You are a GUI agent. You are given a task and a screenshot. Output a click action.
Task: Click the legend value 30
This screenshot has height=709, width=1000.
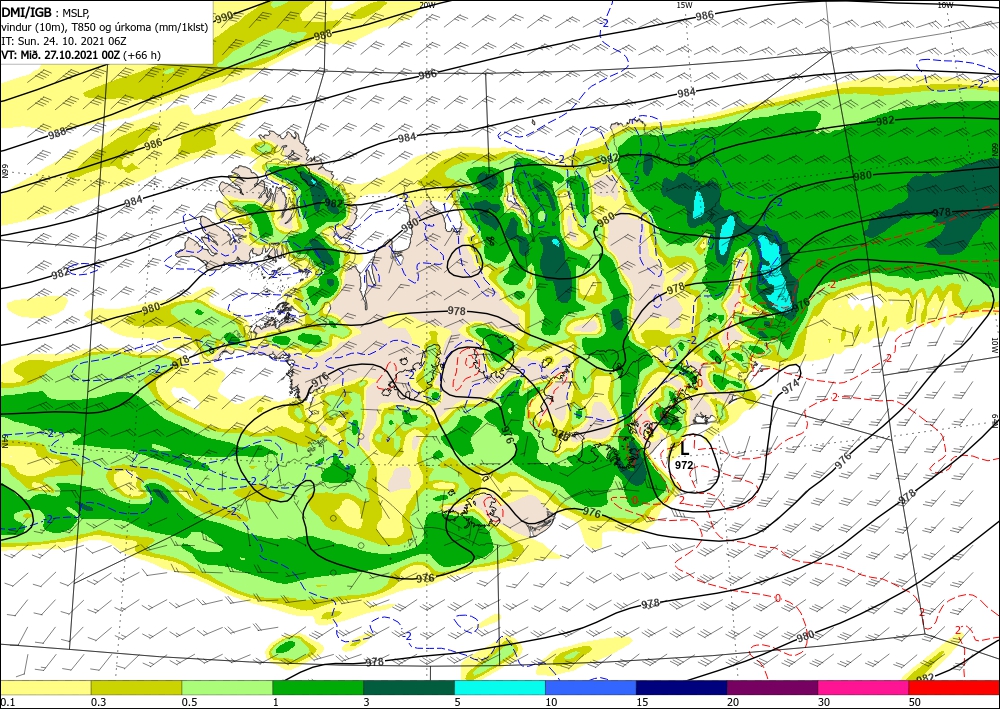click(x=824, y=702)
